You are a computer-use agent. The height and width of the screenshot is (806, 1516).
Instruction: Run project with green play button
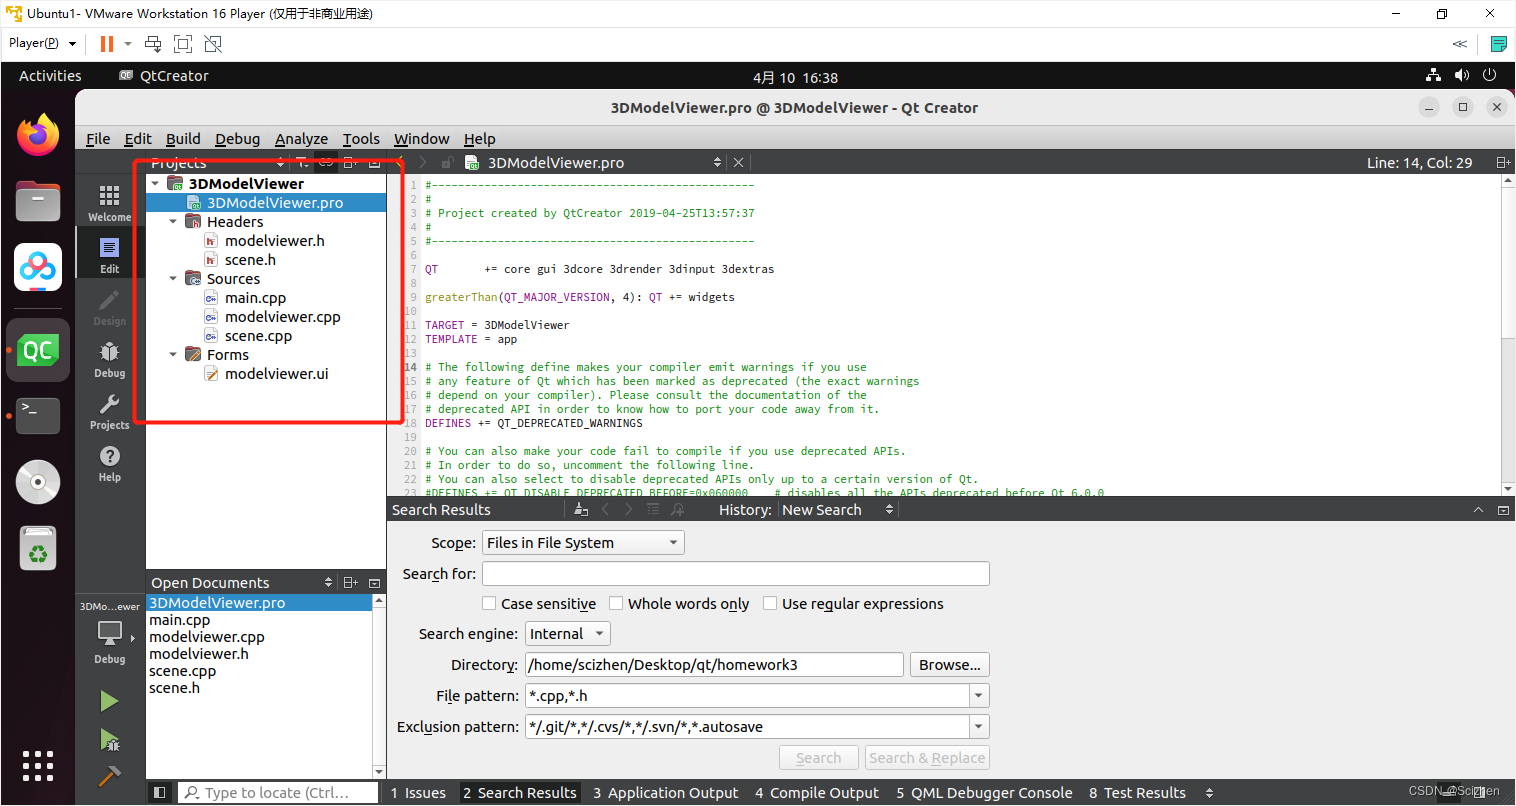coord(109,701)
